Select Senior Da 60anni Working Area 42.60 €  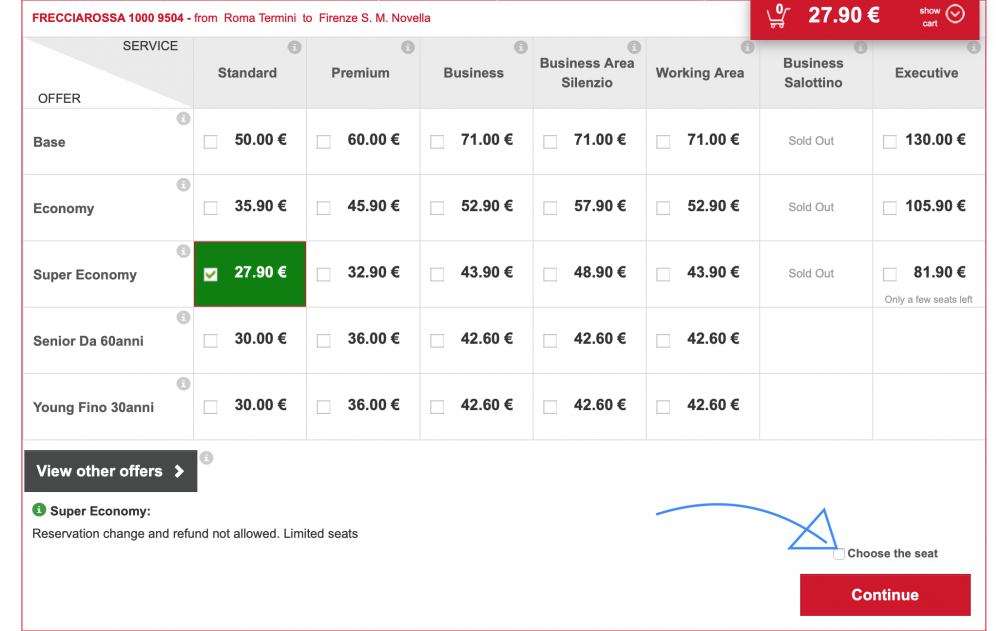pos(663,341)
